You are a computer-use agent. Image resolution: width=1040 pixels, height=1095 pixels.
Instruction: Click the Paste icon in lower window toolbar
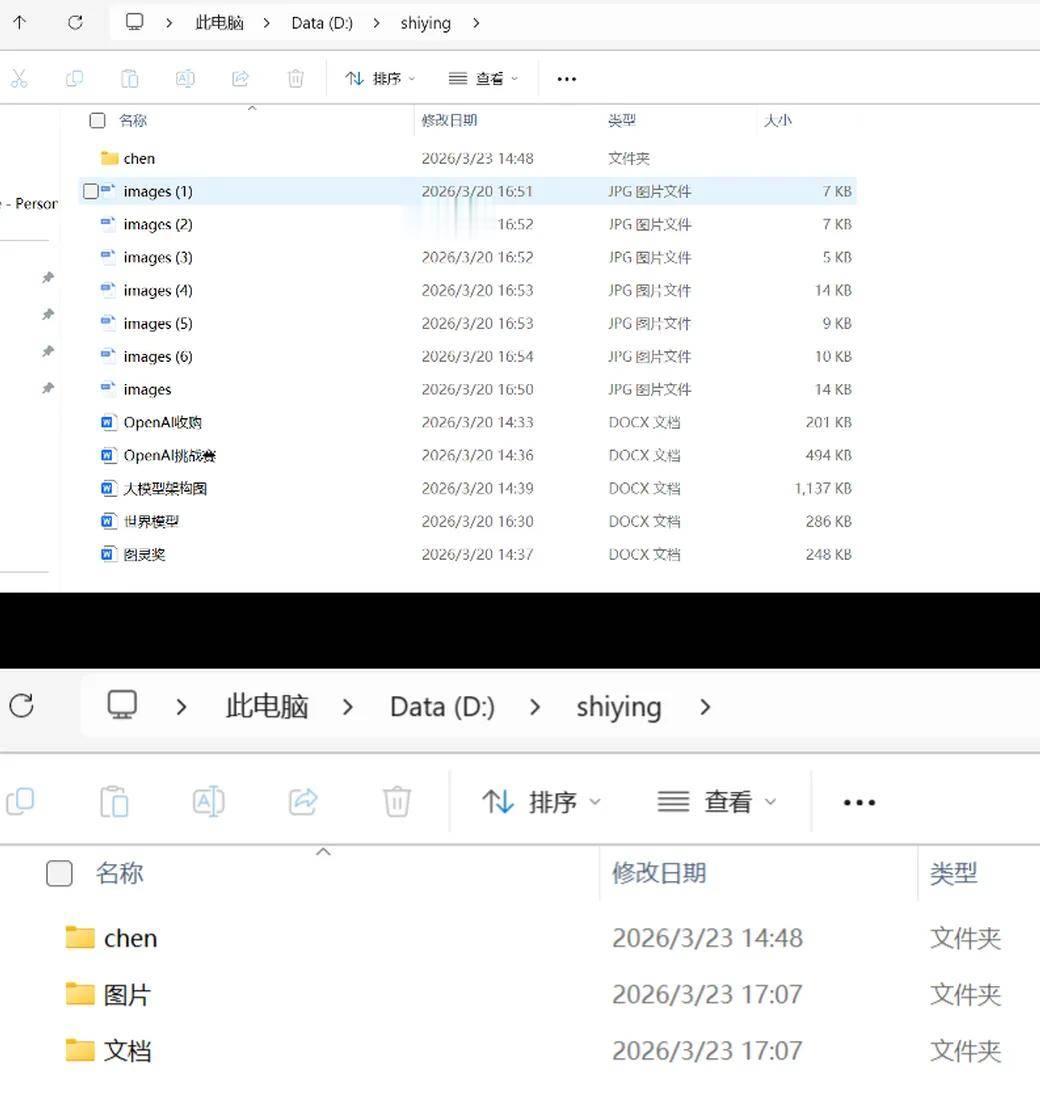[x=115, y=801]
